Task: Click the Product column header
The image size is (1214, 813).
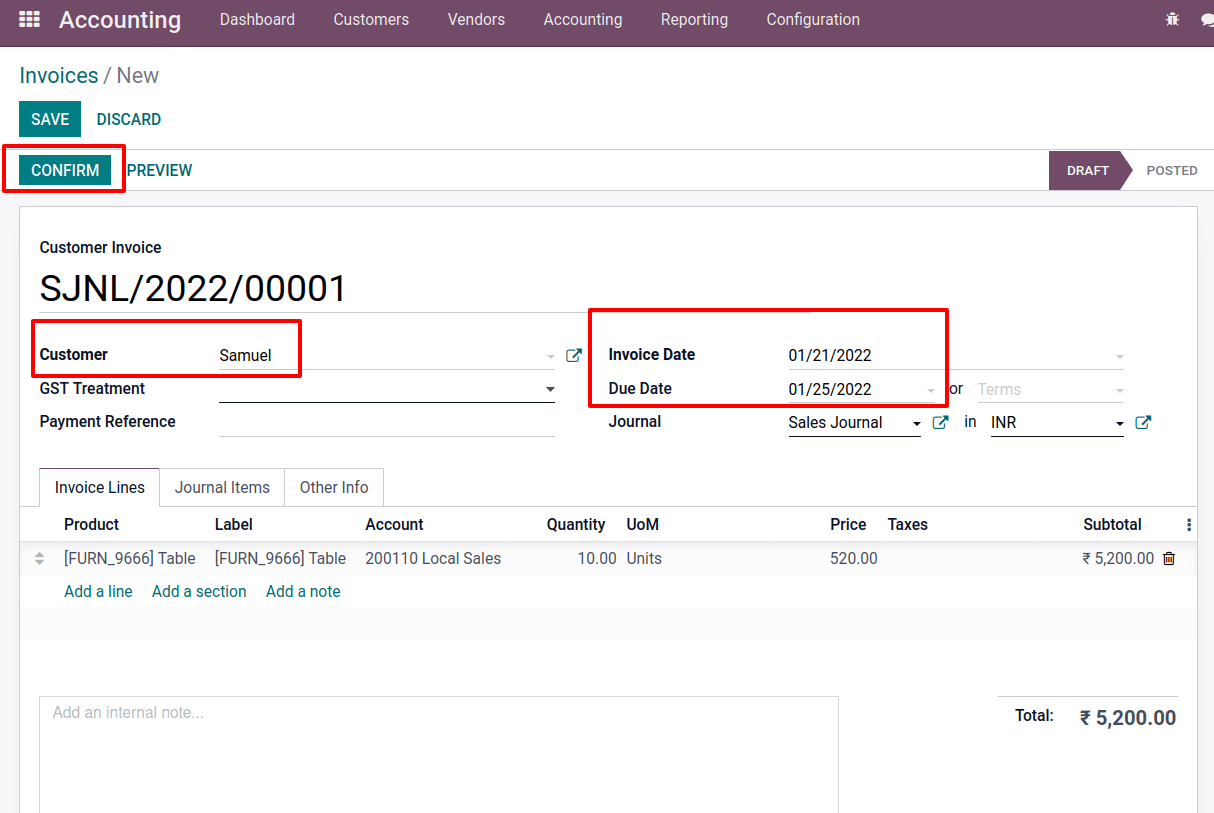Action: (91, 525)
